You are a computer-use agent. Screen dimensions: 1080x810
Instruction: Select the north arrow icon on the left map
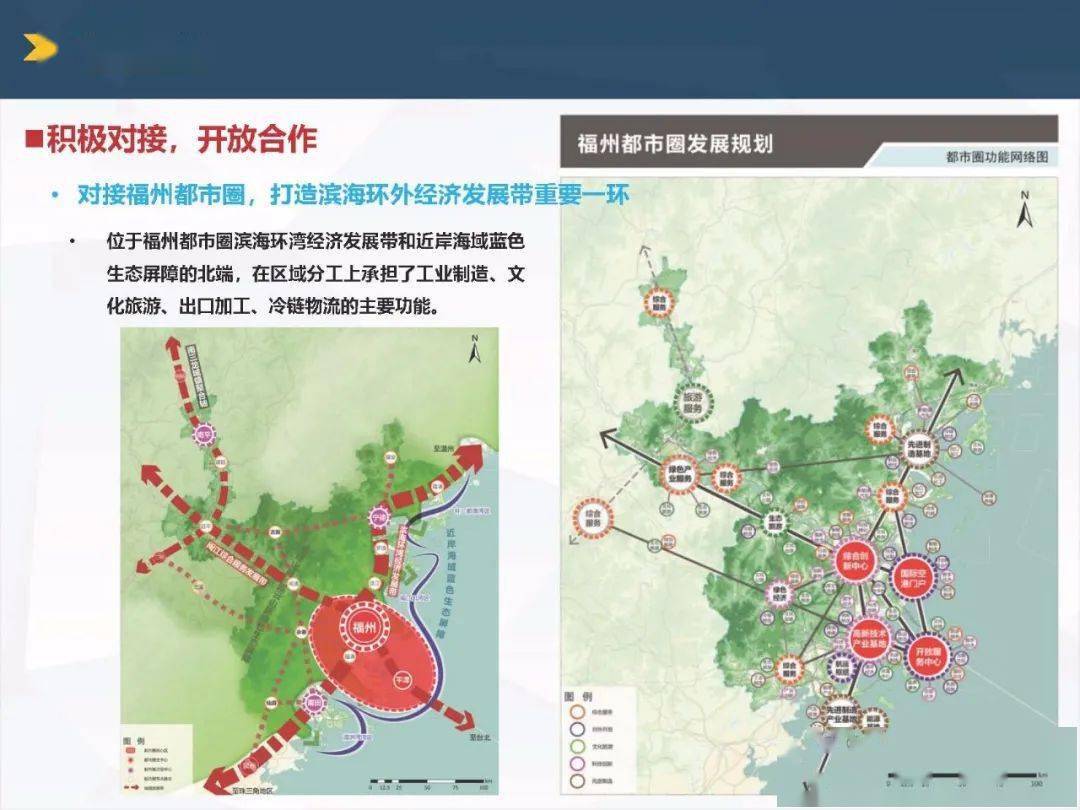coord(476,346)
